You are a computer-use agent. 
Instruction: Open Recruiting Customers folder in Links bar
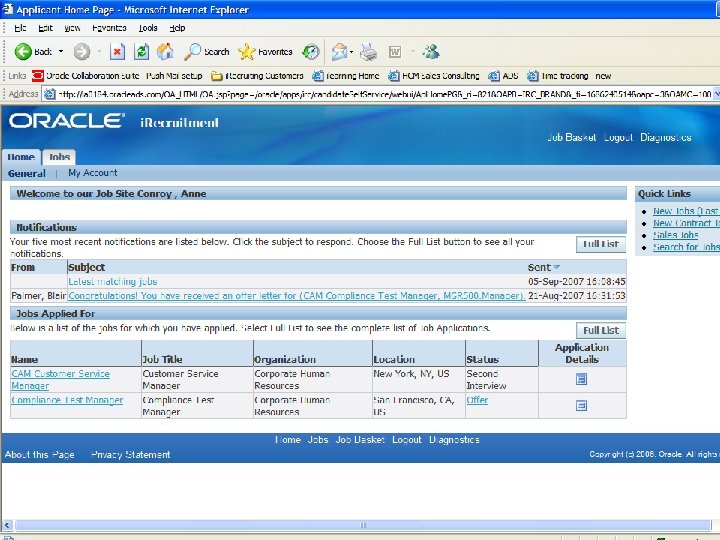pos(257,76)
